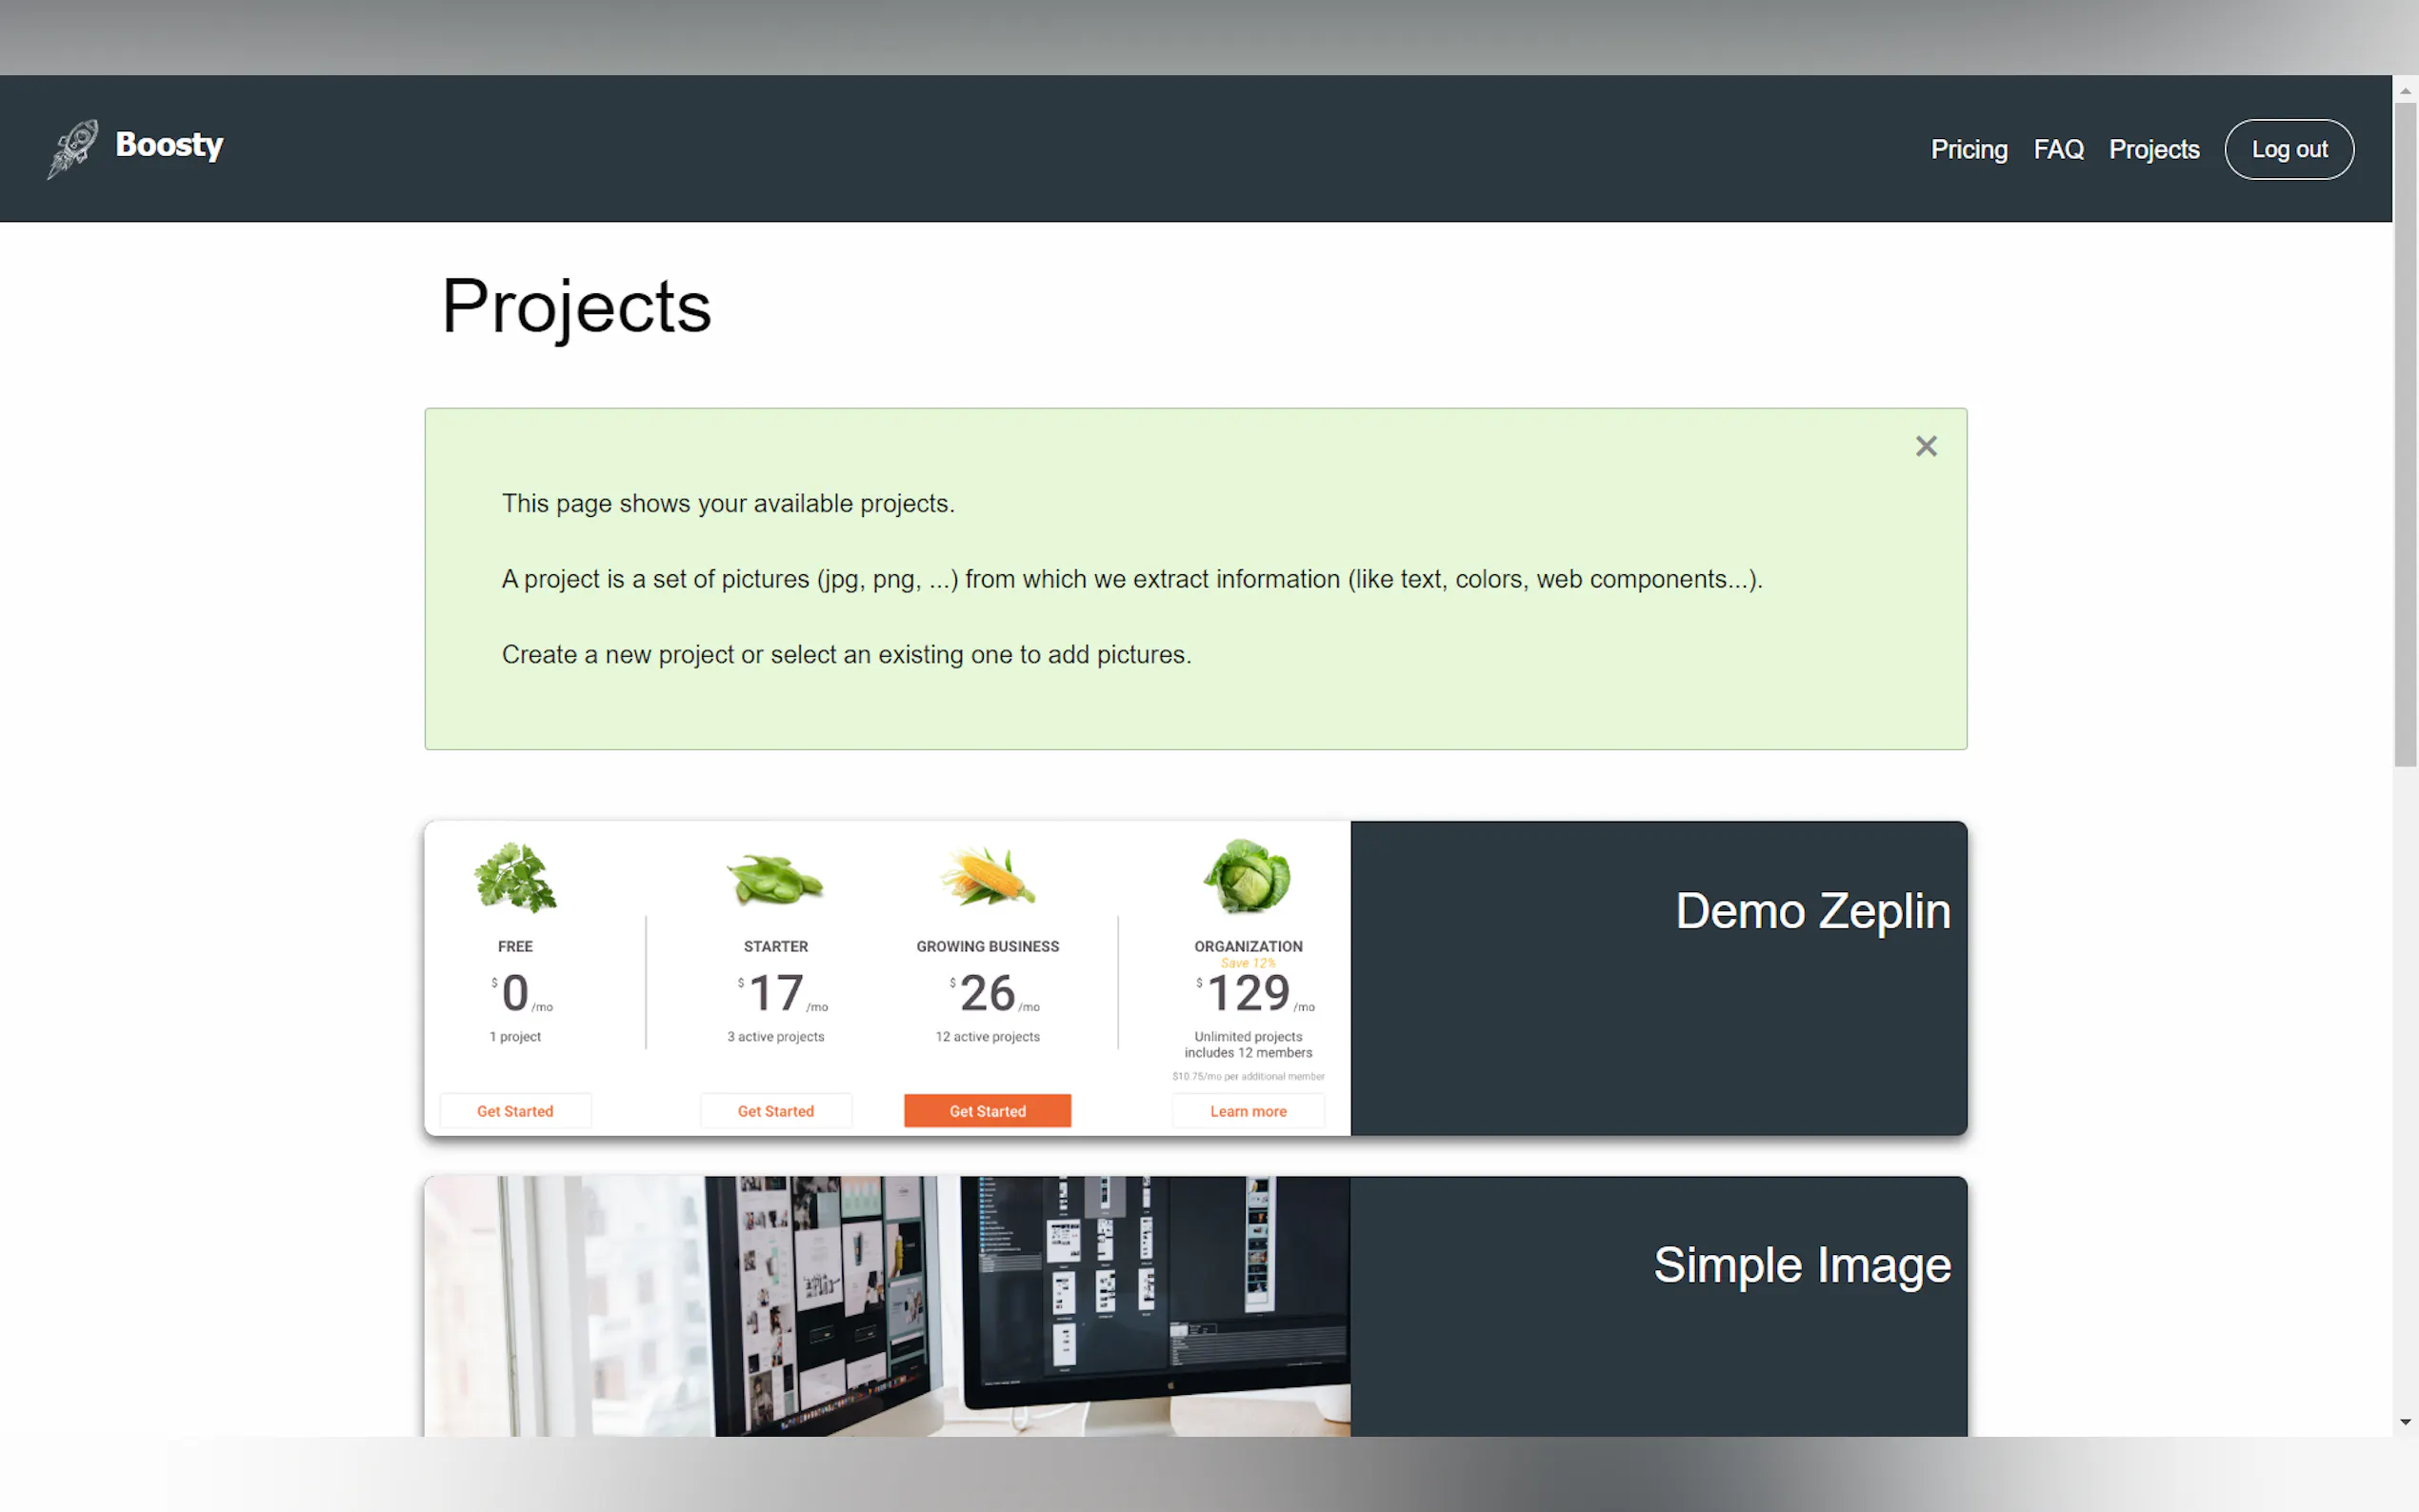Click the green beans icon above STARTER

point(775,879)
